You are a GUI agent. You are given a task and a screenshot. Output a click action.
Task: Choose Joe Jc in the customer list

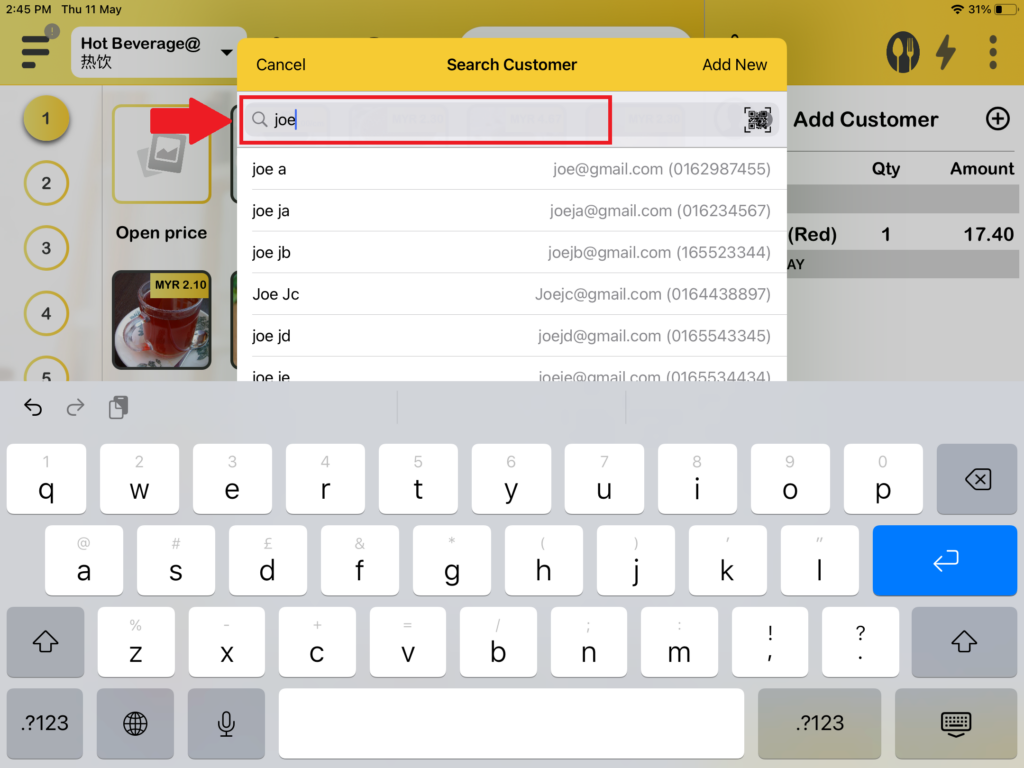511,294
